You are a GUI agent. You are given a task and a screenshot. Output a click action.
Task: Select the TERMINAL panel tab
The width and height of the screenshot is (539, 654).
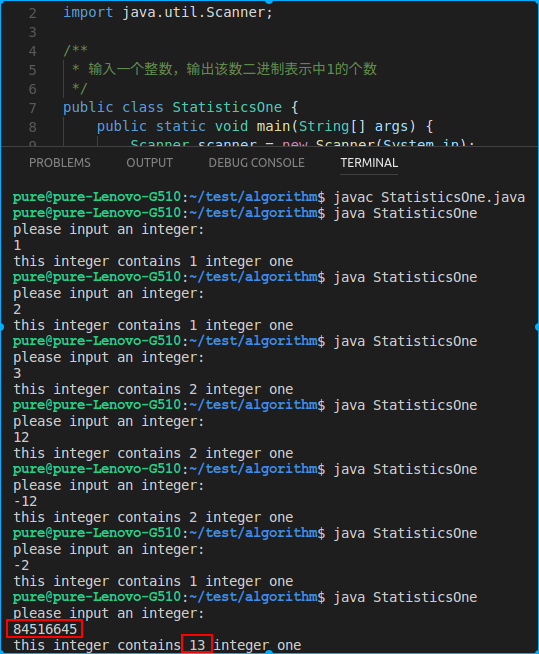tap(369, 163)
